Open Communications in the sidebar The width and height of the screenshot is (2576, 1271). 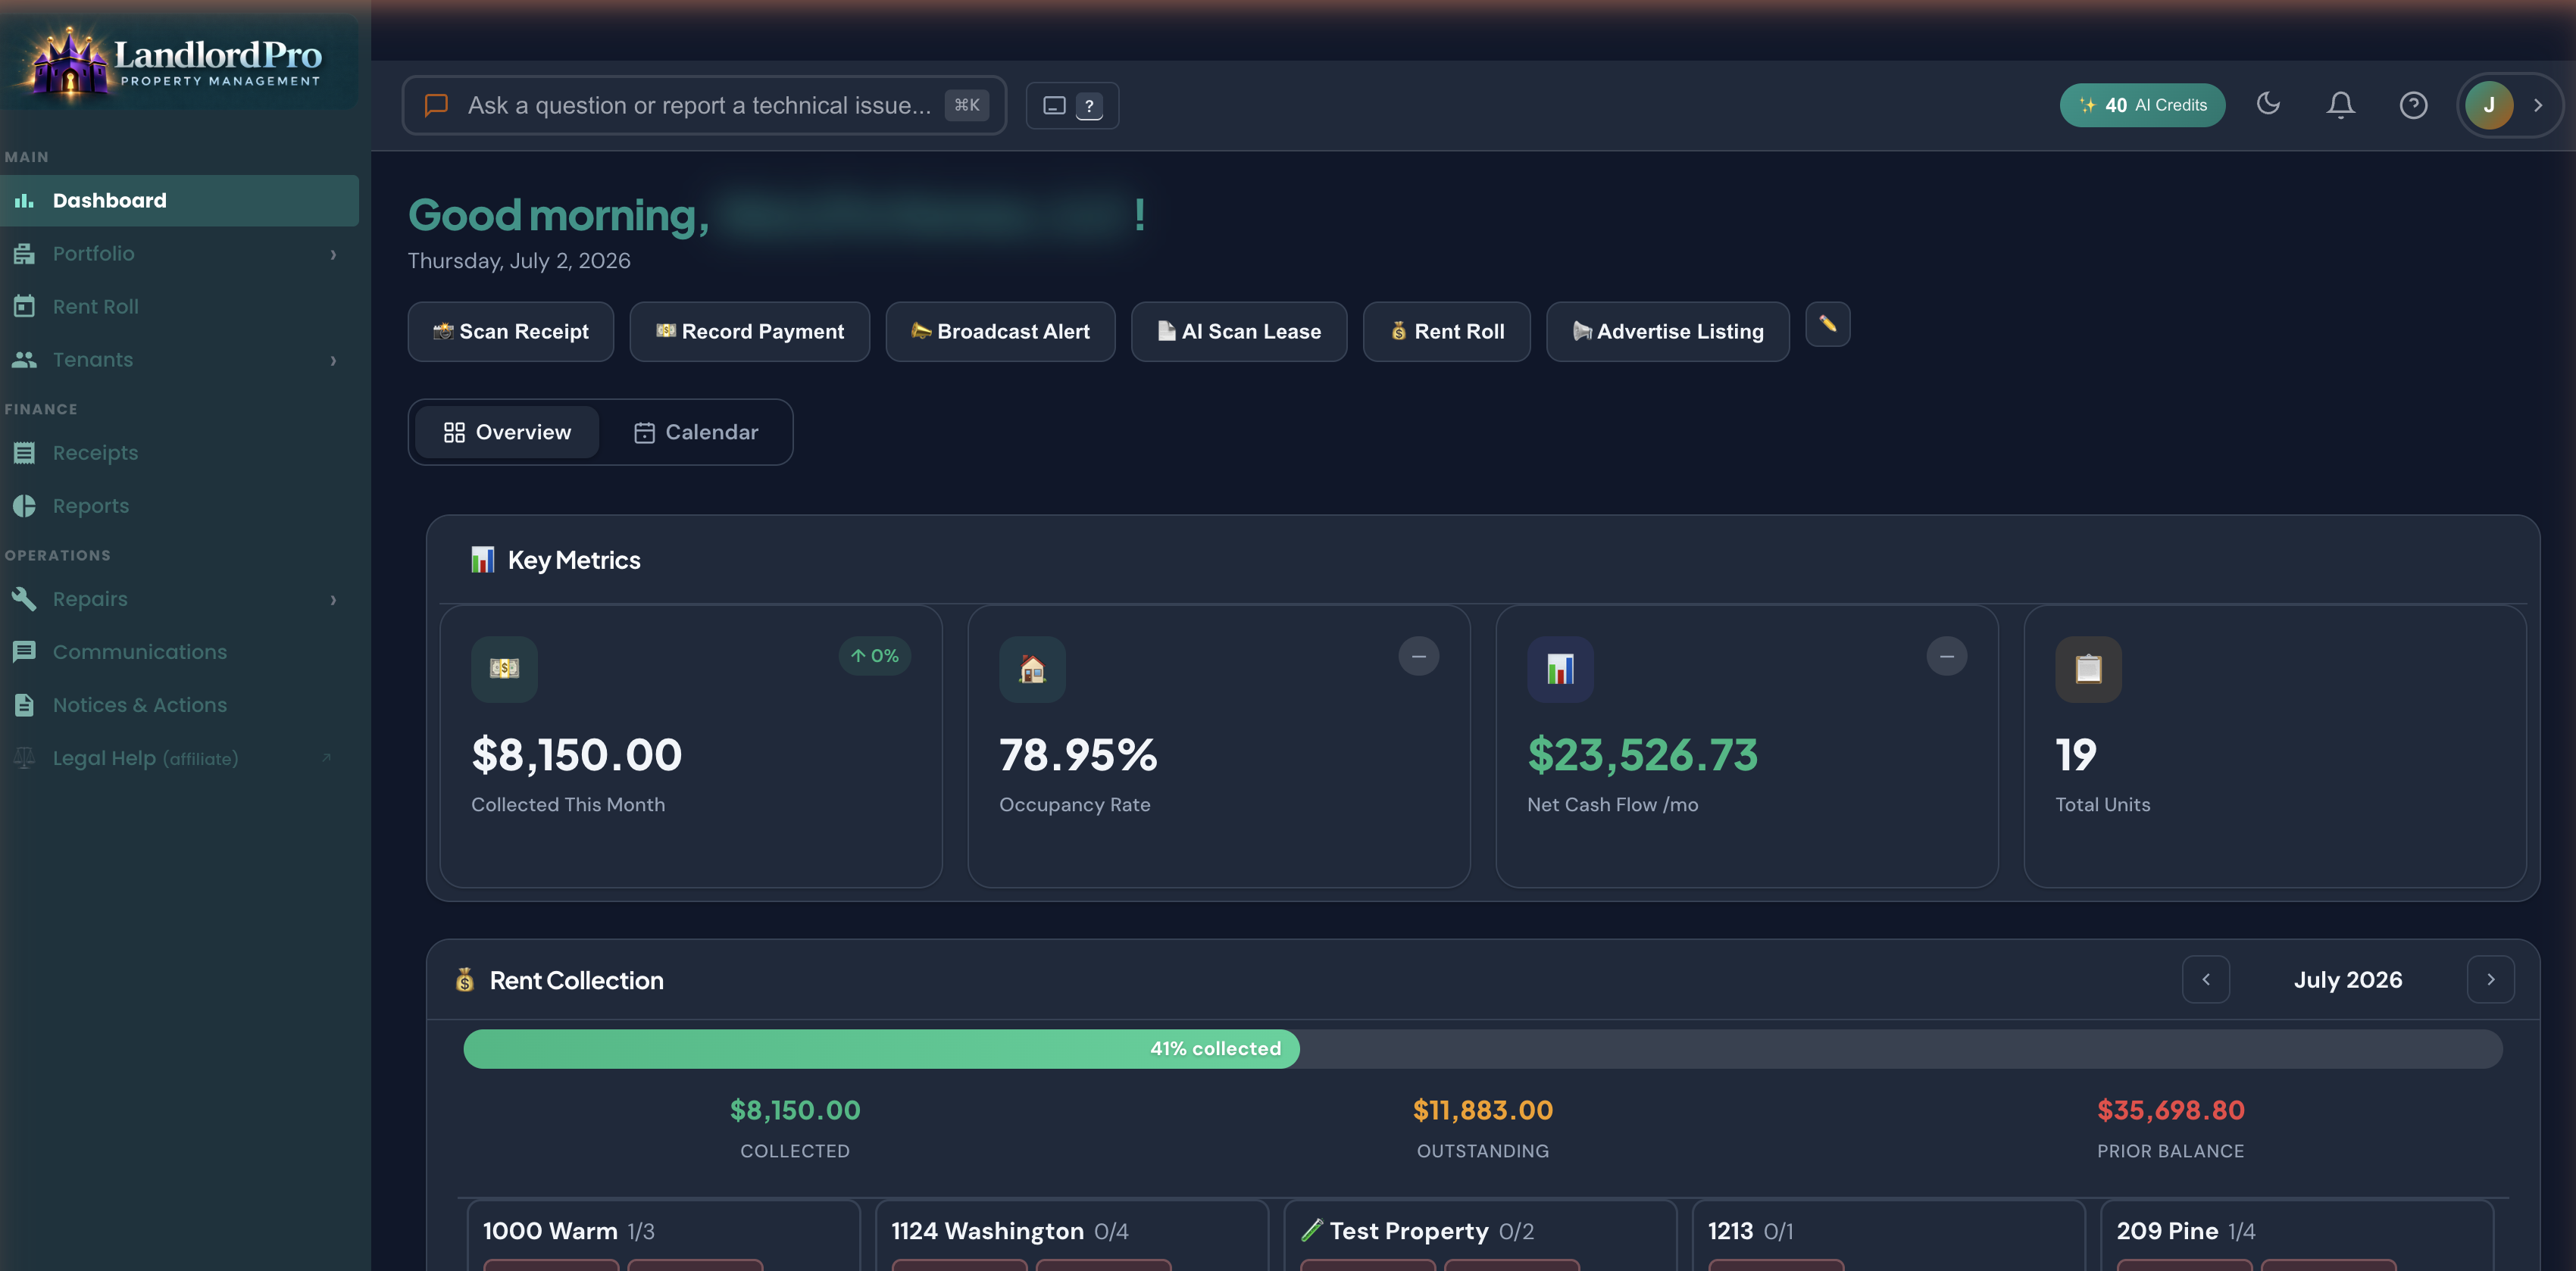(179, 651)
